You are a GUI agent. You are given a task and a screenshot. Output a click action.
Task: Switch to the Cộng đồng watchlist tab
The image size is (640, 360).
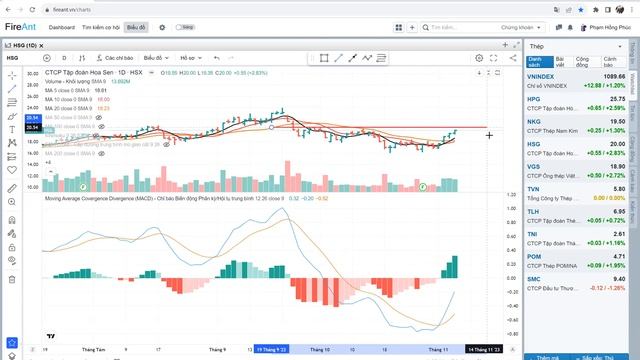587,62
